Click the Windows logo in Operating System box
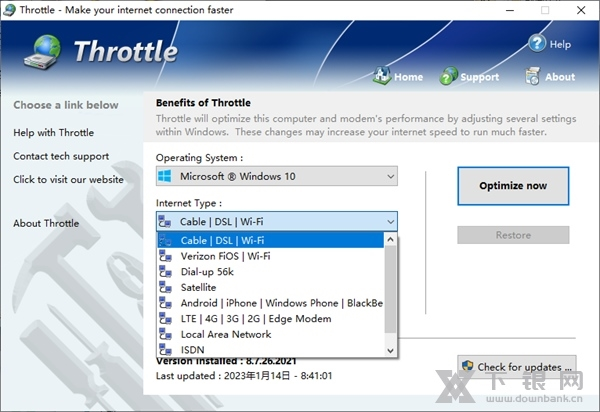This screenshot has height=412, width=600. (x=165, y=176)
